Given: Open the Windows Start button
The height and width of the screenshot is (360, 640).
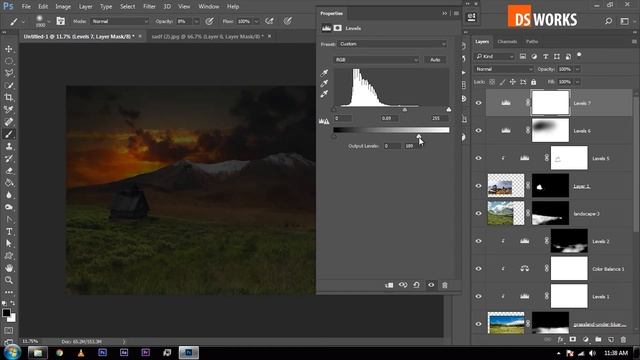Looking at the screenshot, I should pos(12,352).
